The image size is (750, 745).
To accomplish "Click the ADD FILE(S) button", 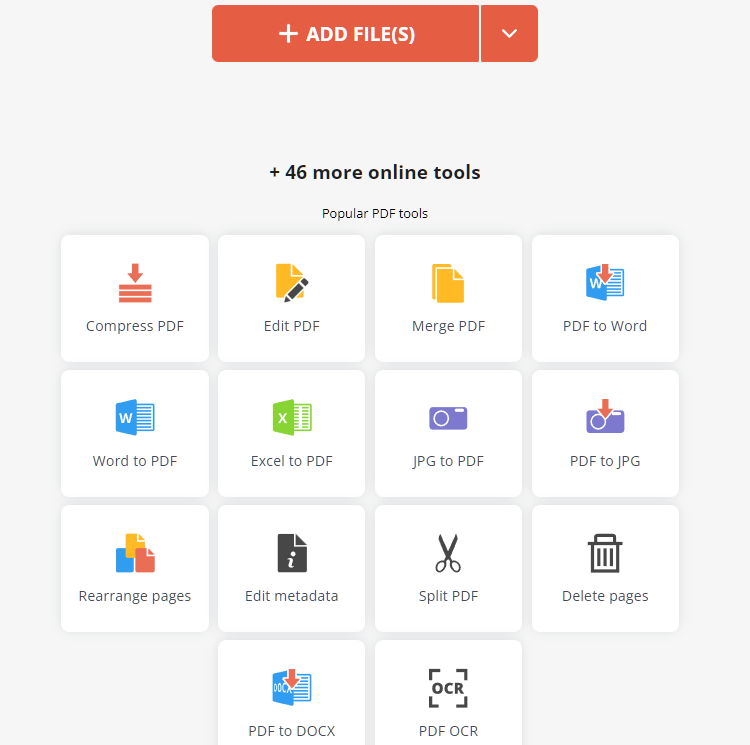I will click(x=345, y=33).
